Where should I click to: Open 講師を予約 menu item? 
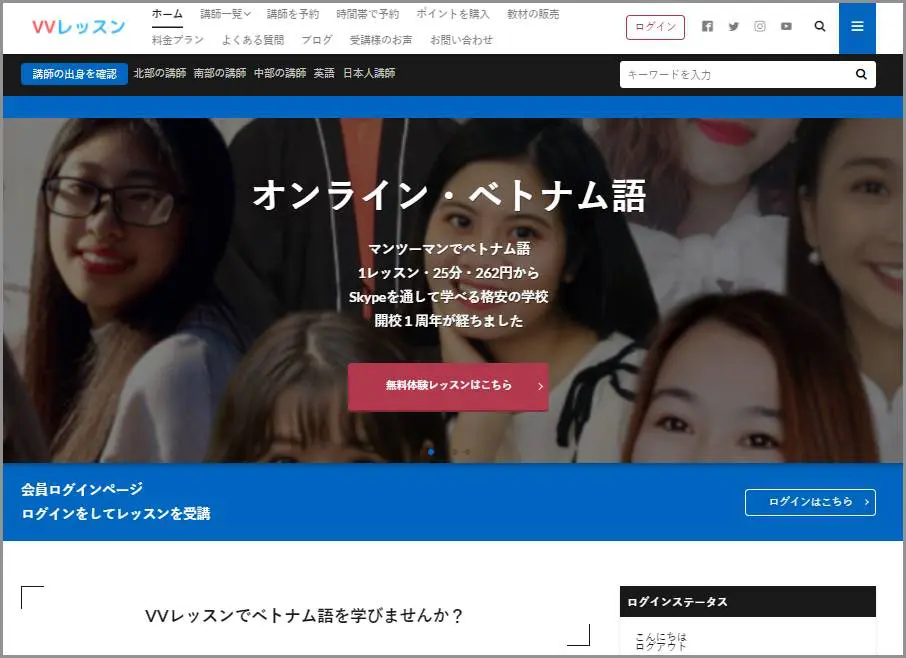[292, 14]
